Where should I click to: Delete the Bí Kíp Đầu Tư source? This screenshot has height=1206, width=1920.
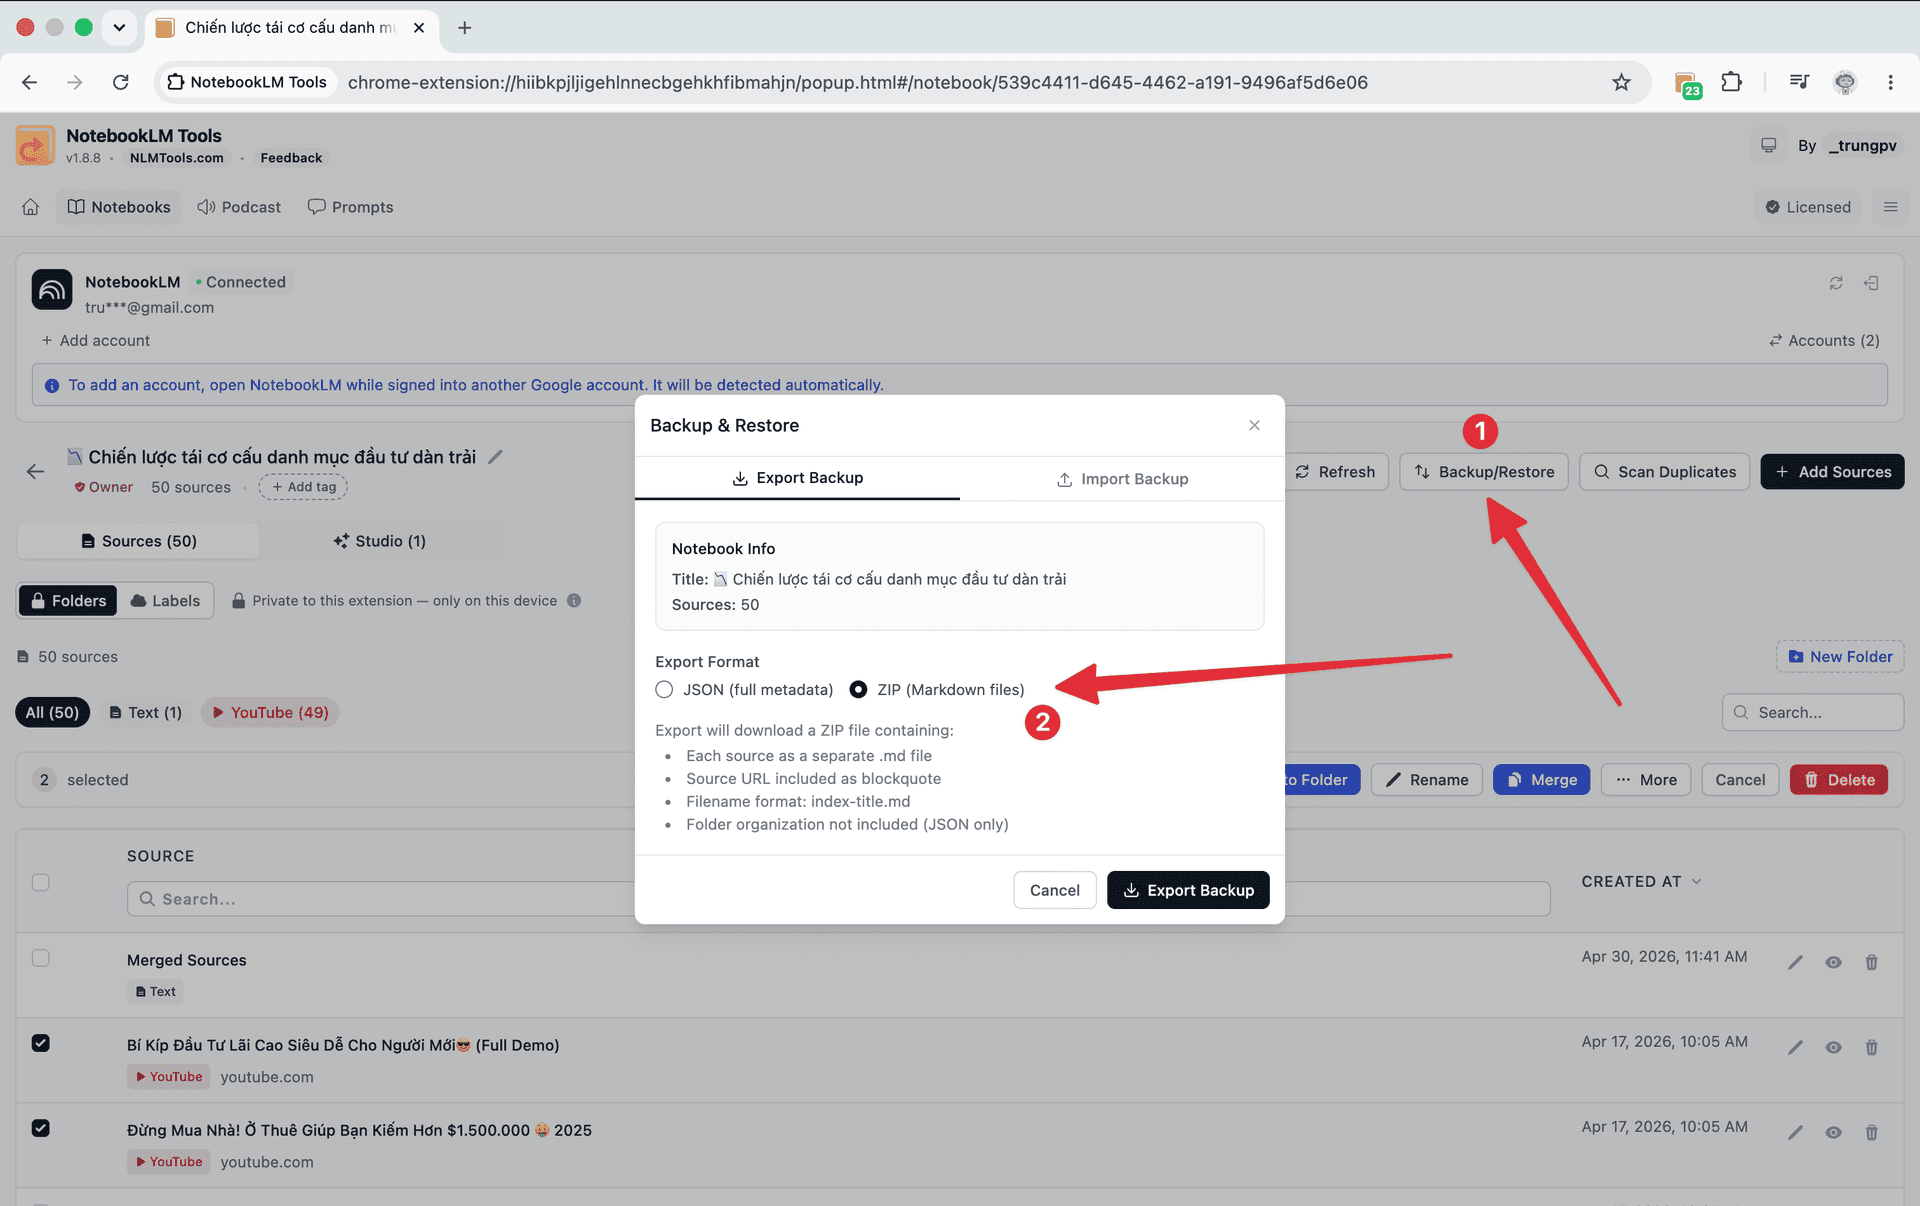(1871, 1047)
